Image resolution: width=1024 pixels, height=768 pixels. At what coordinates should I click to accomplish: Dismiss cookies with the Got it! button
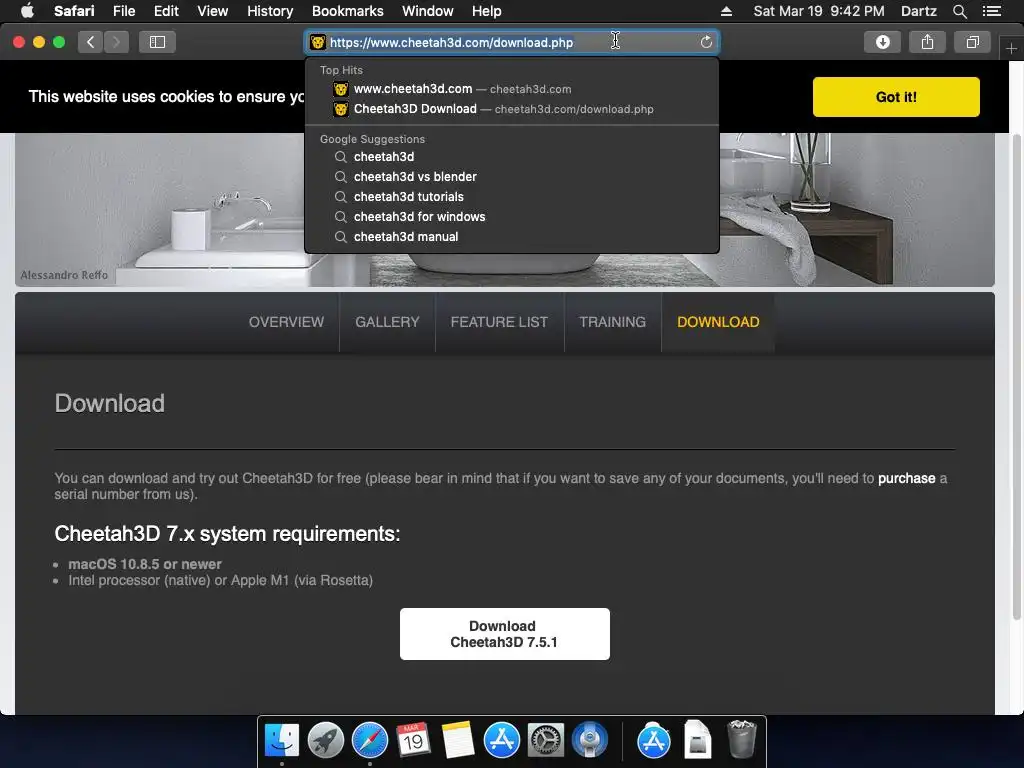pos(896,97)
